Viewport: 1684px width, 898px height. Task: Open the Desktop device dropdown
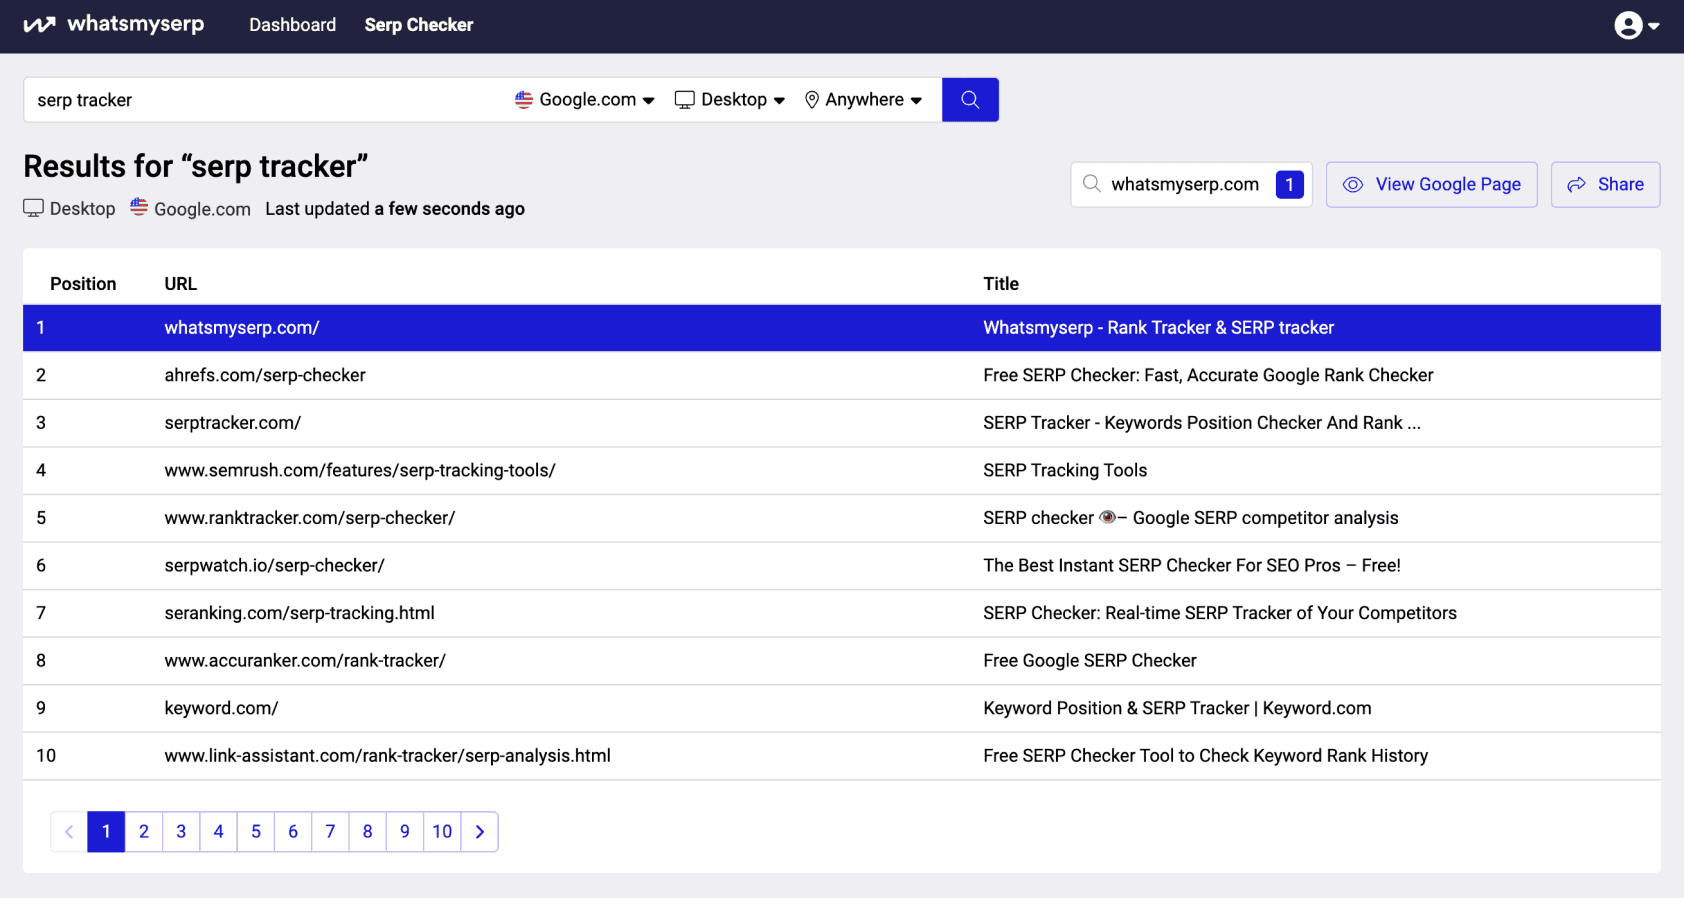click(x=731, y=100)
